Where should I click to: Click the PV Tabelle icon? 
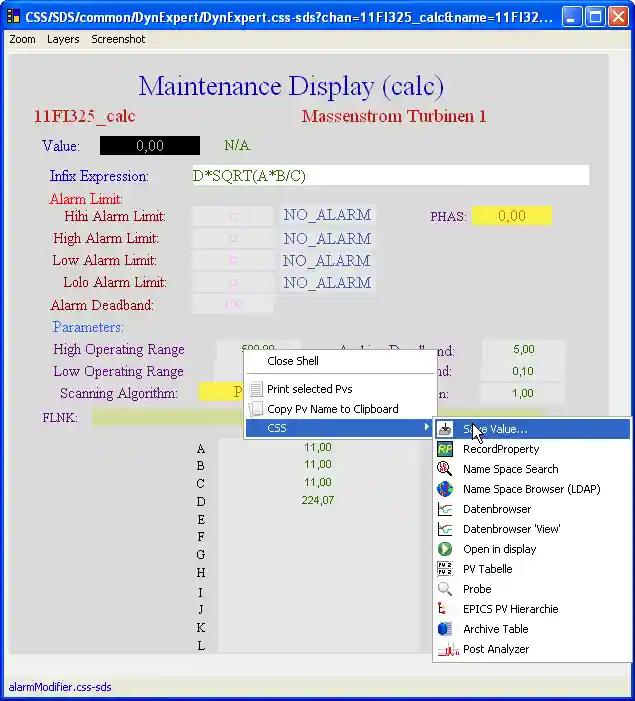[x=444, y=569]
